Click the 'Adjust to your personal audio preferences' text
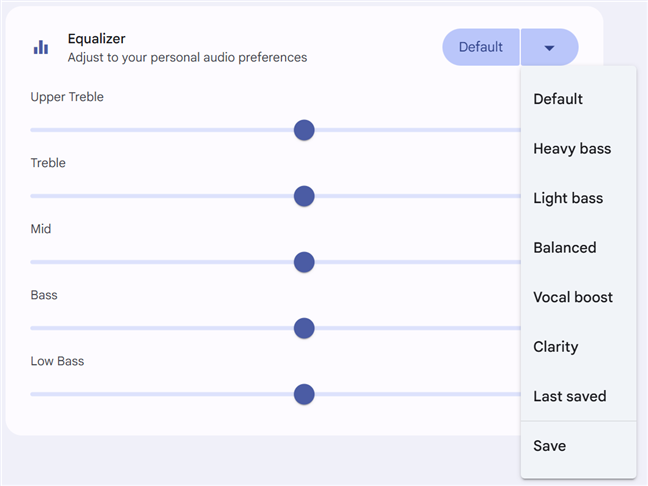648x486 pixels. 187,57
